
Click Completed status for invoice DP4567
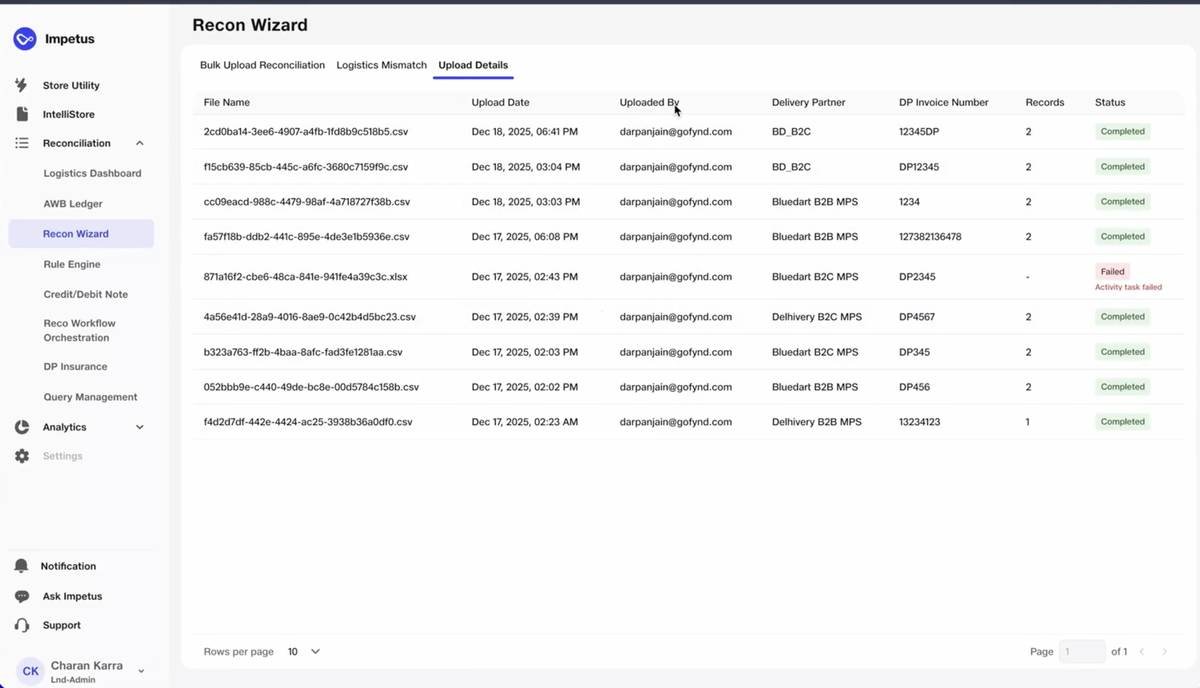(x=1123, y=317)
